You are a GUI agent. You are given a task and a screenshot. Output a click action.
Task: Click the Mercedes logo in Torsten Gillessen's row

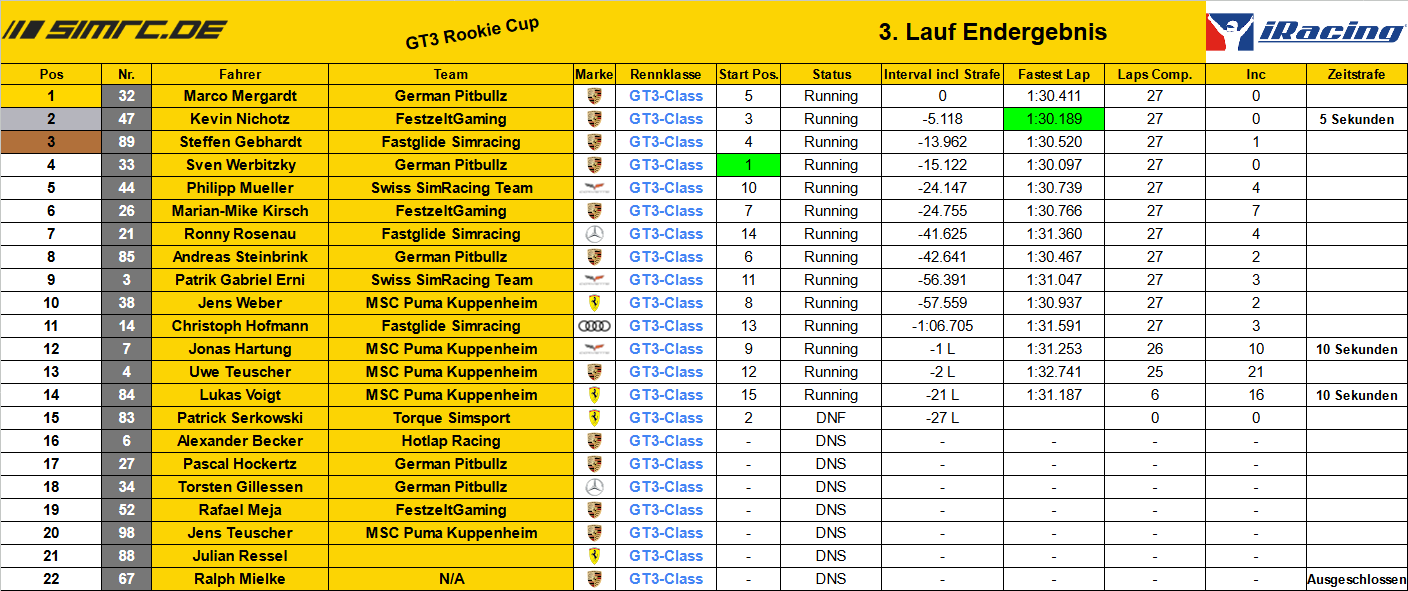point(594,487)
